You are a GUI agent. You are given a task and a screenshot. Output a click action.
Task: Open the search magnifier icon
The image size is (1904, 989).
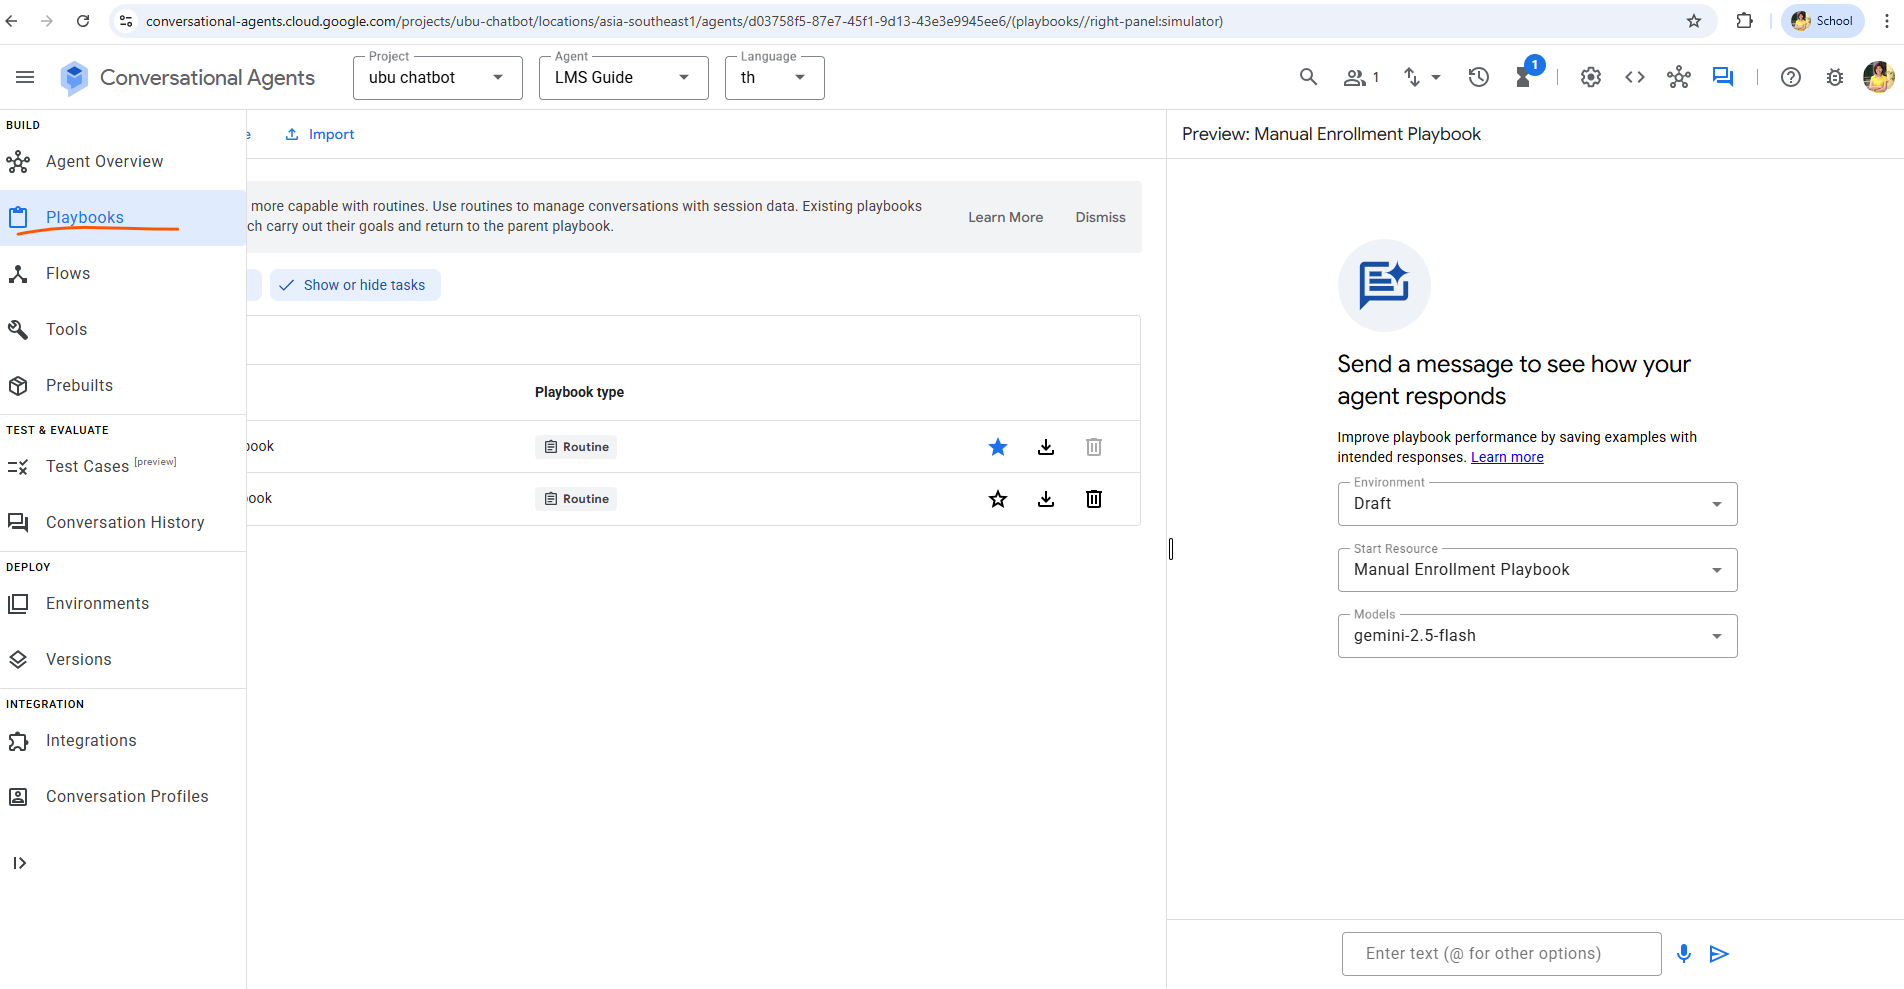(1308, 77)
